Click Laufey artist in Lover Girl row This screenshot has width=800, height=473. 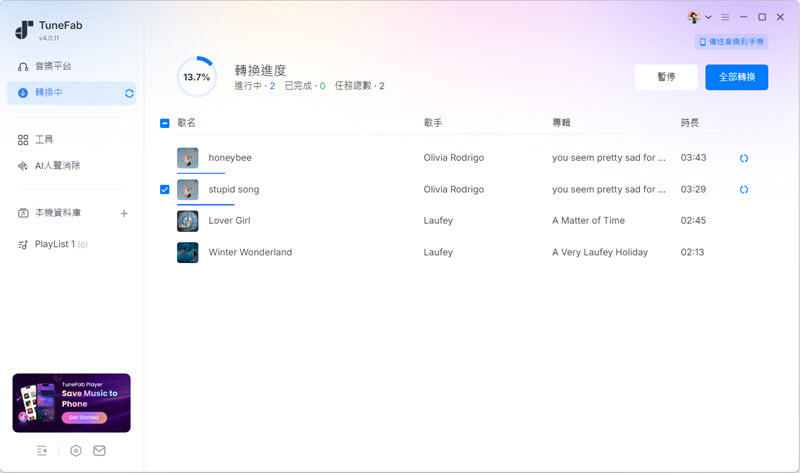pos(438,220)
